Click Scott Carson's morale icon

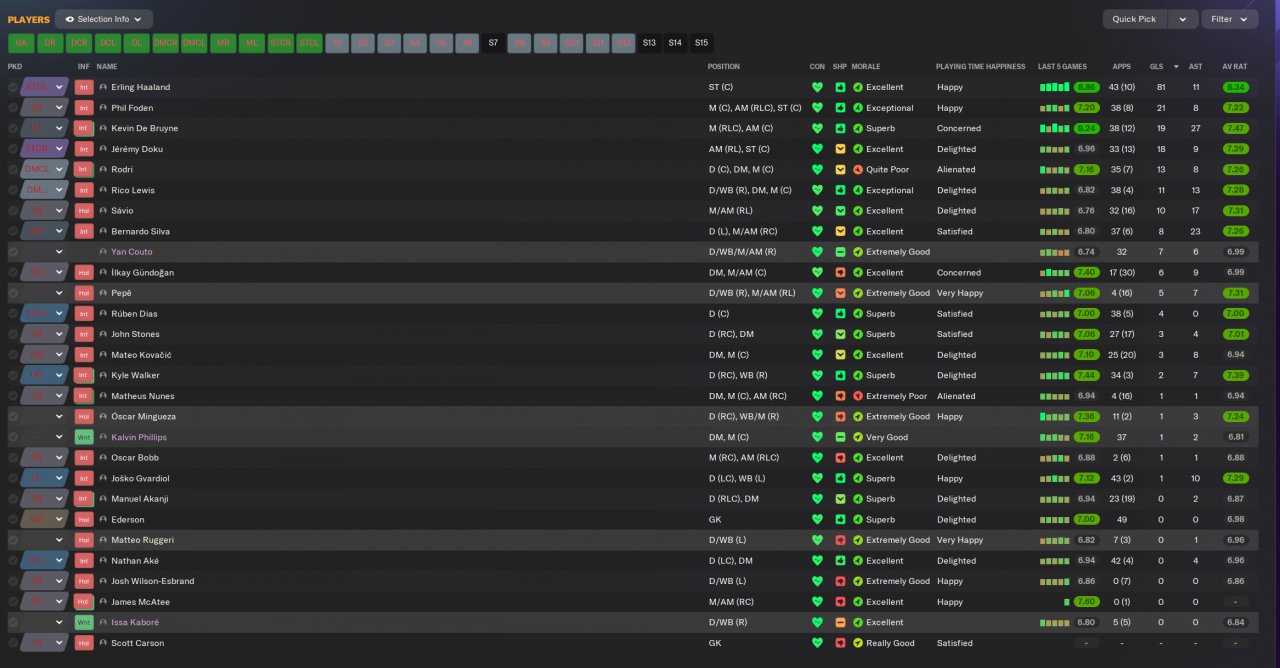tap(858, 643)
